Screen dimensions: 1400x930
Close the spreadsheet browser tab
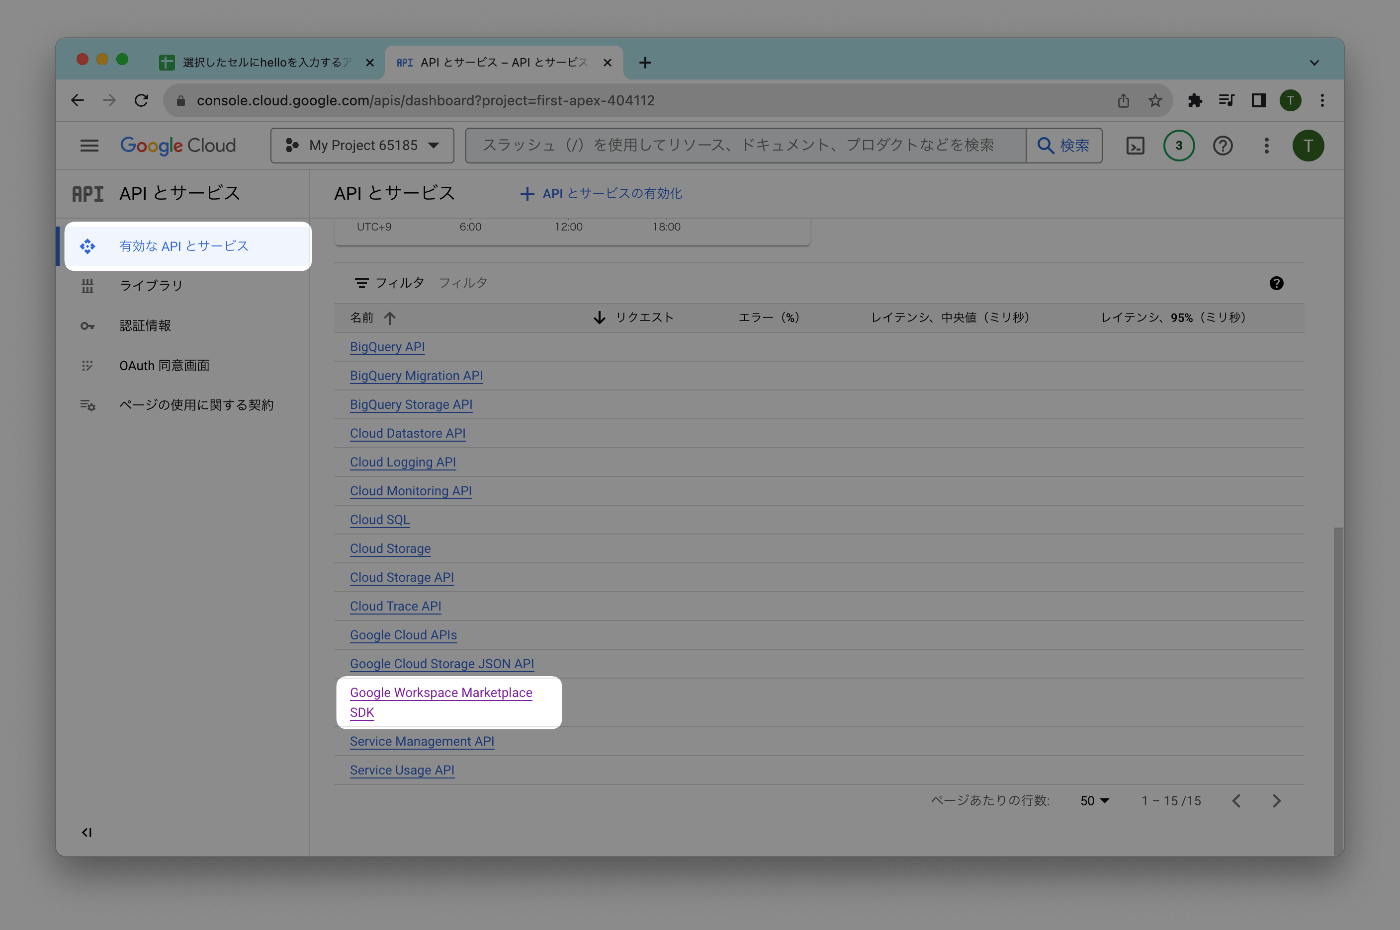coord(369,62)
